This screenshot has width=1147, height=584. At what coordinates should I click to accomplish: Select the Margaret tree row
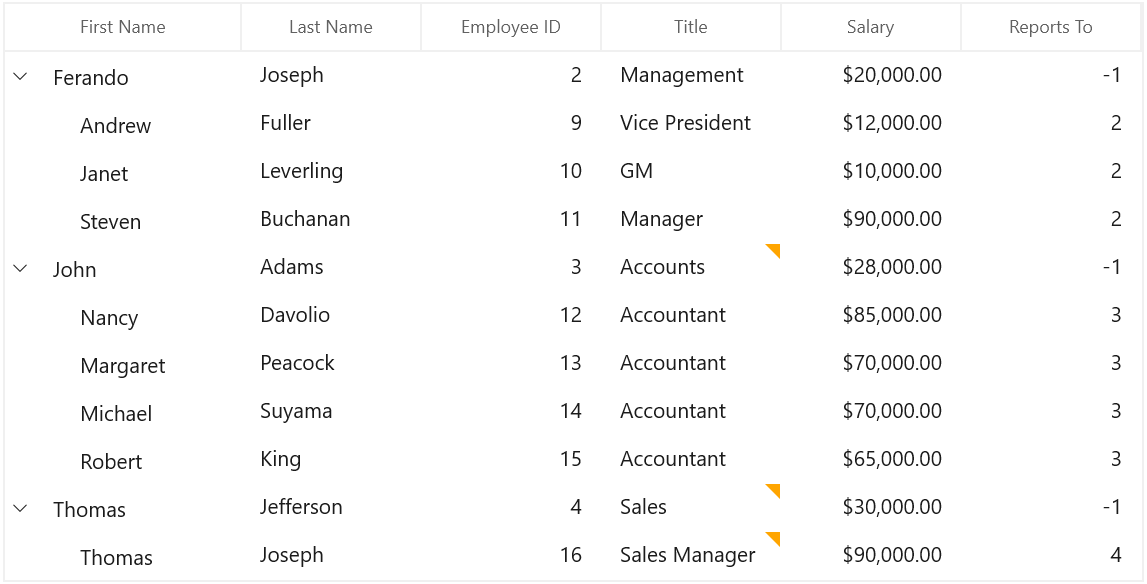click(x=123, y=366)
